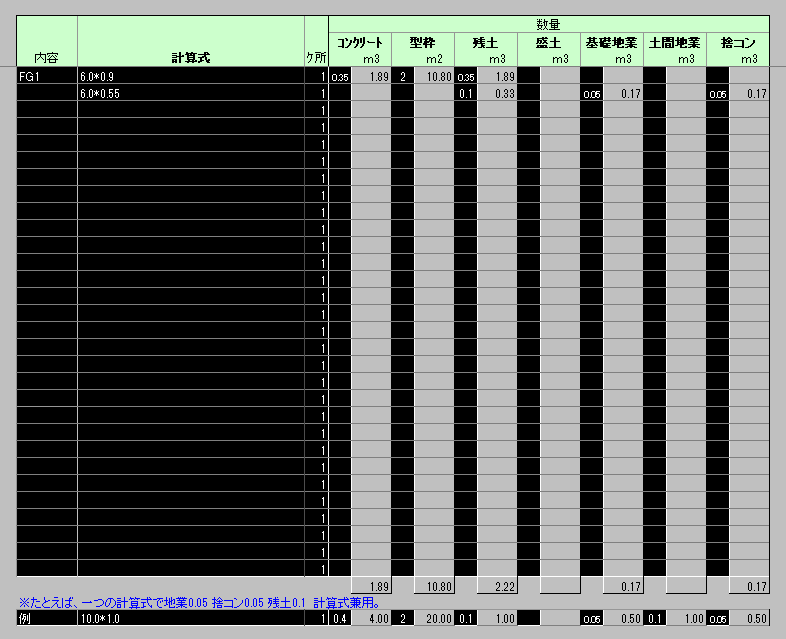Click the example concrete value 4.00
The width and height of the screenshot is (786, 639).
(371, 619)
